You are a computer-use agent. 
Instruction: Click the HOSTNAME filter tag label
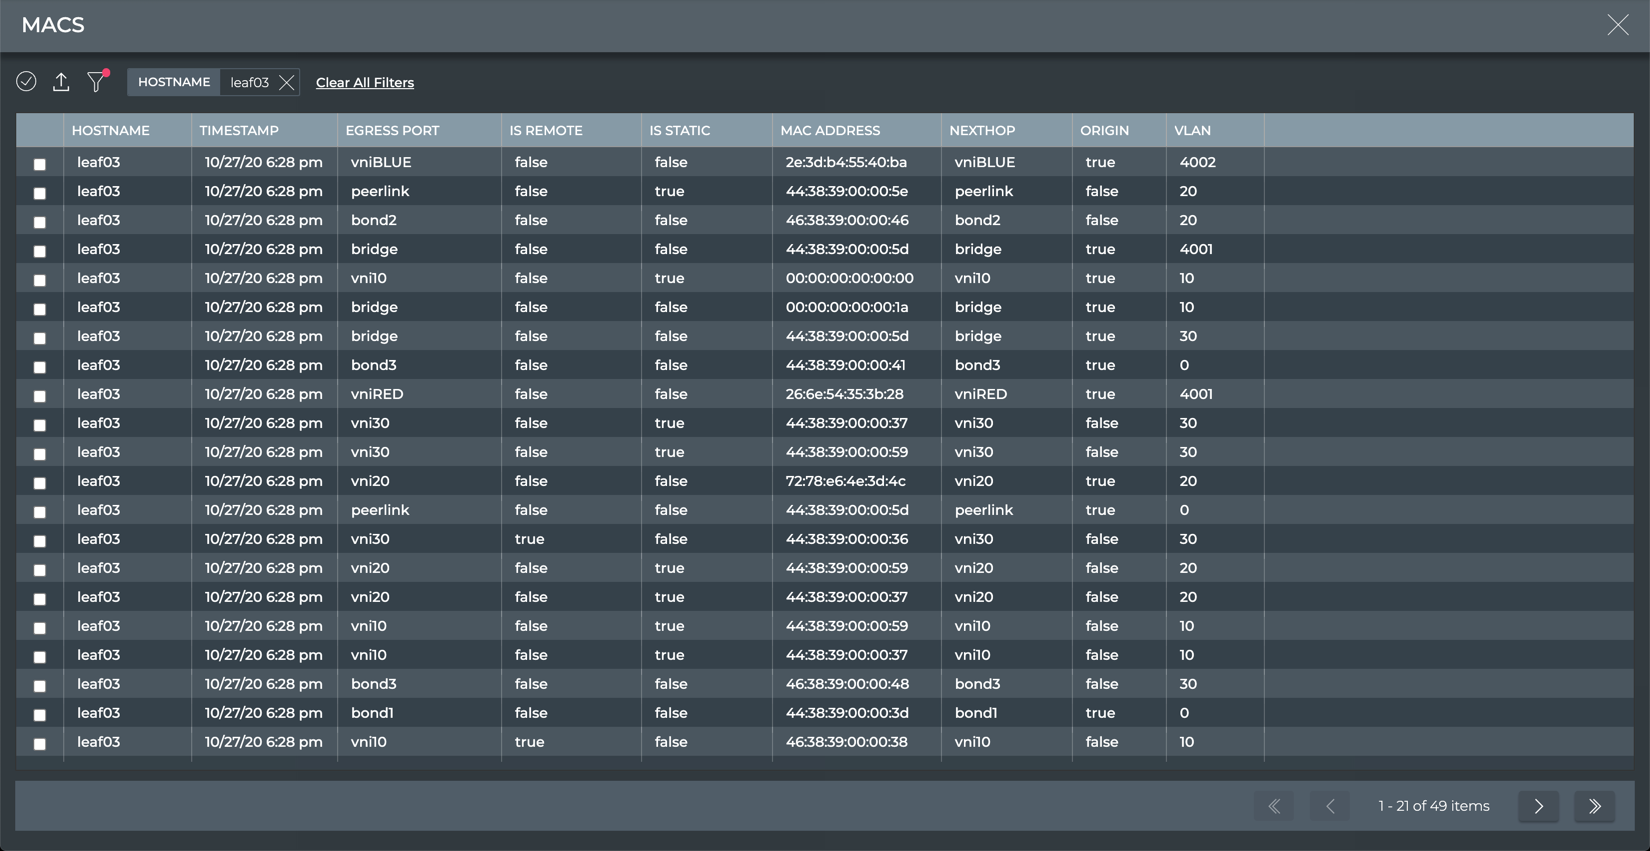174,82
